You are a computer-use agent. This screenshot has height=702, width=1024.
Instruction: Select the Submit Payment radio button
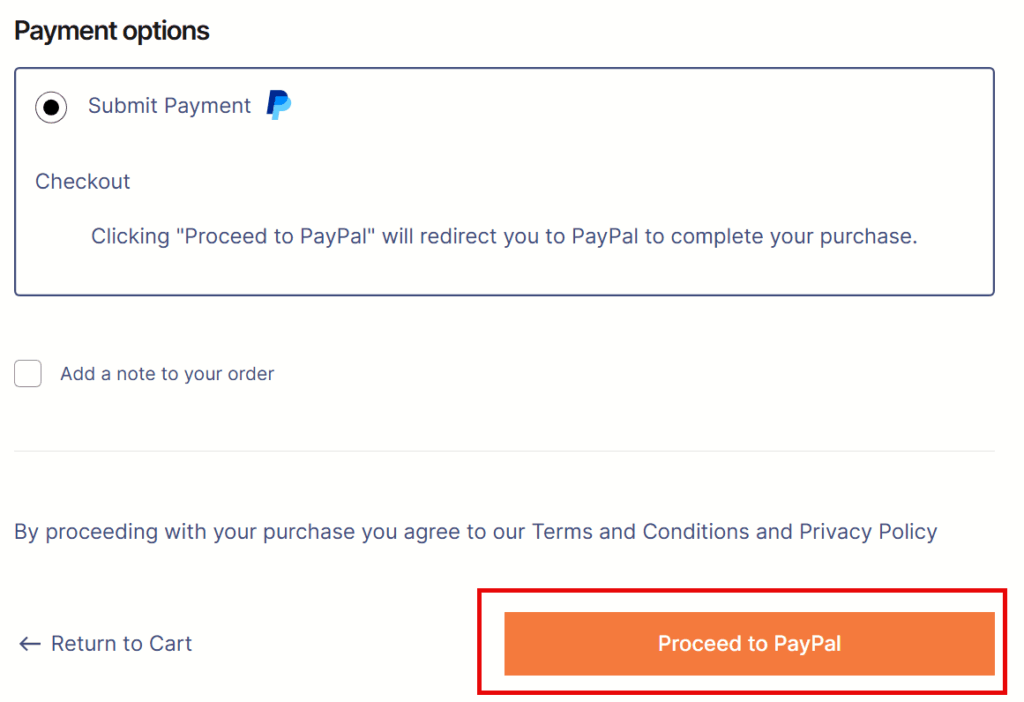[x=51, y=107]
